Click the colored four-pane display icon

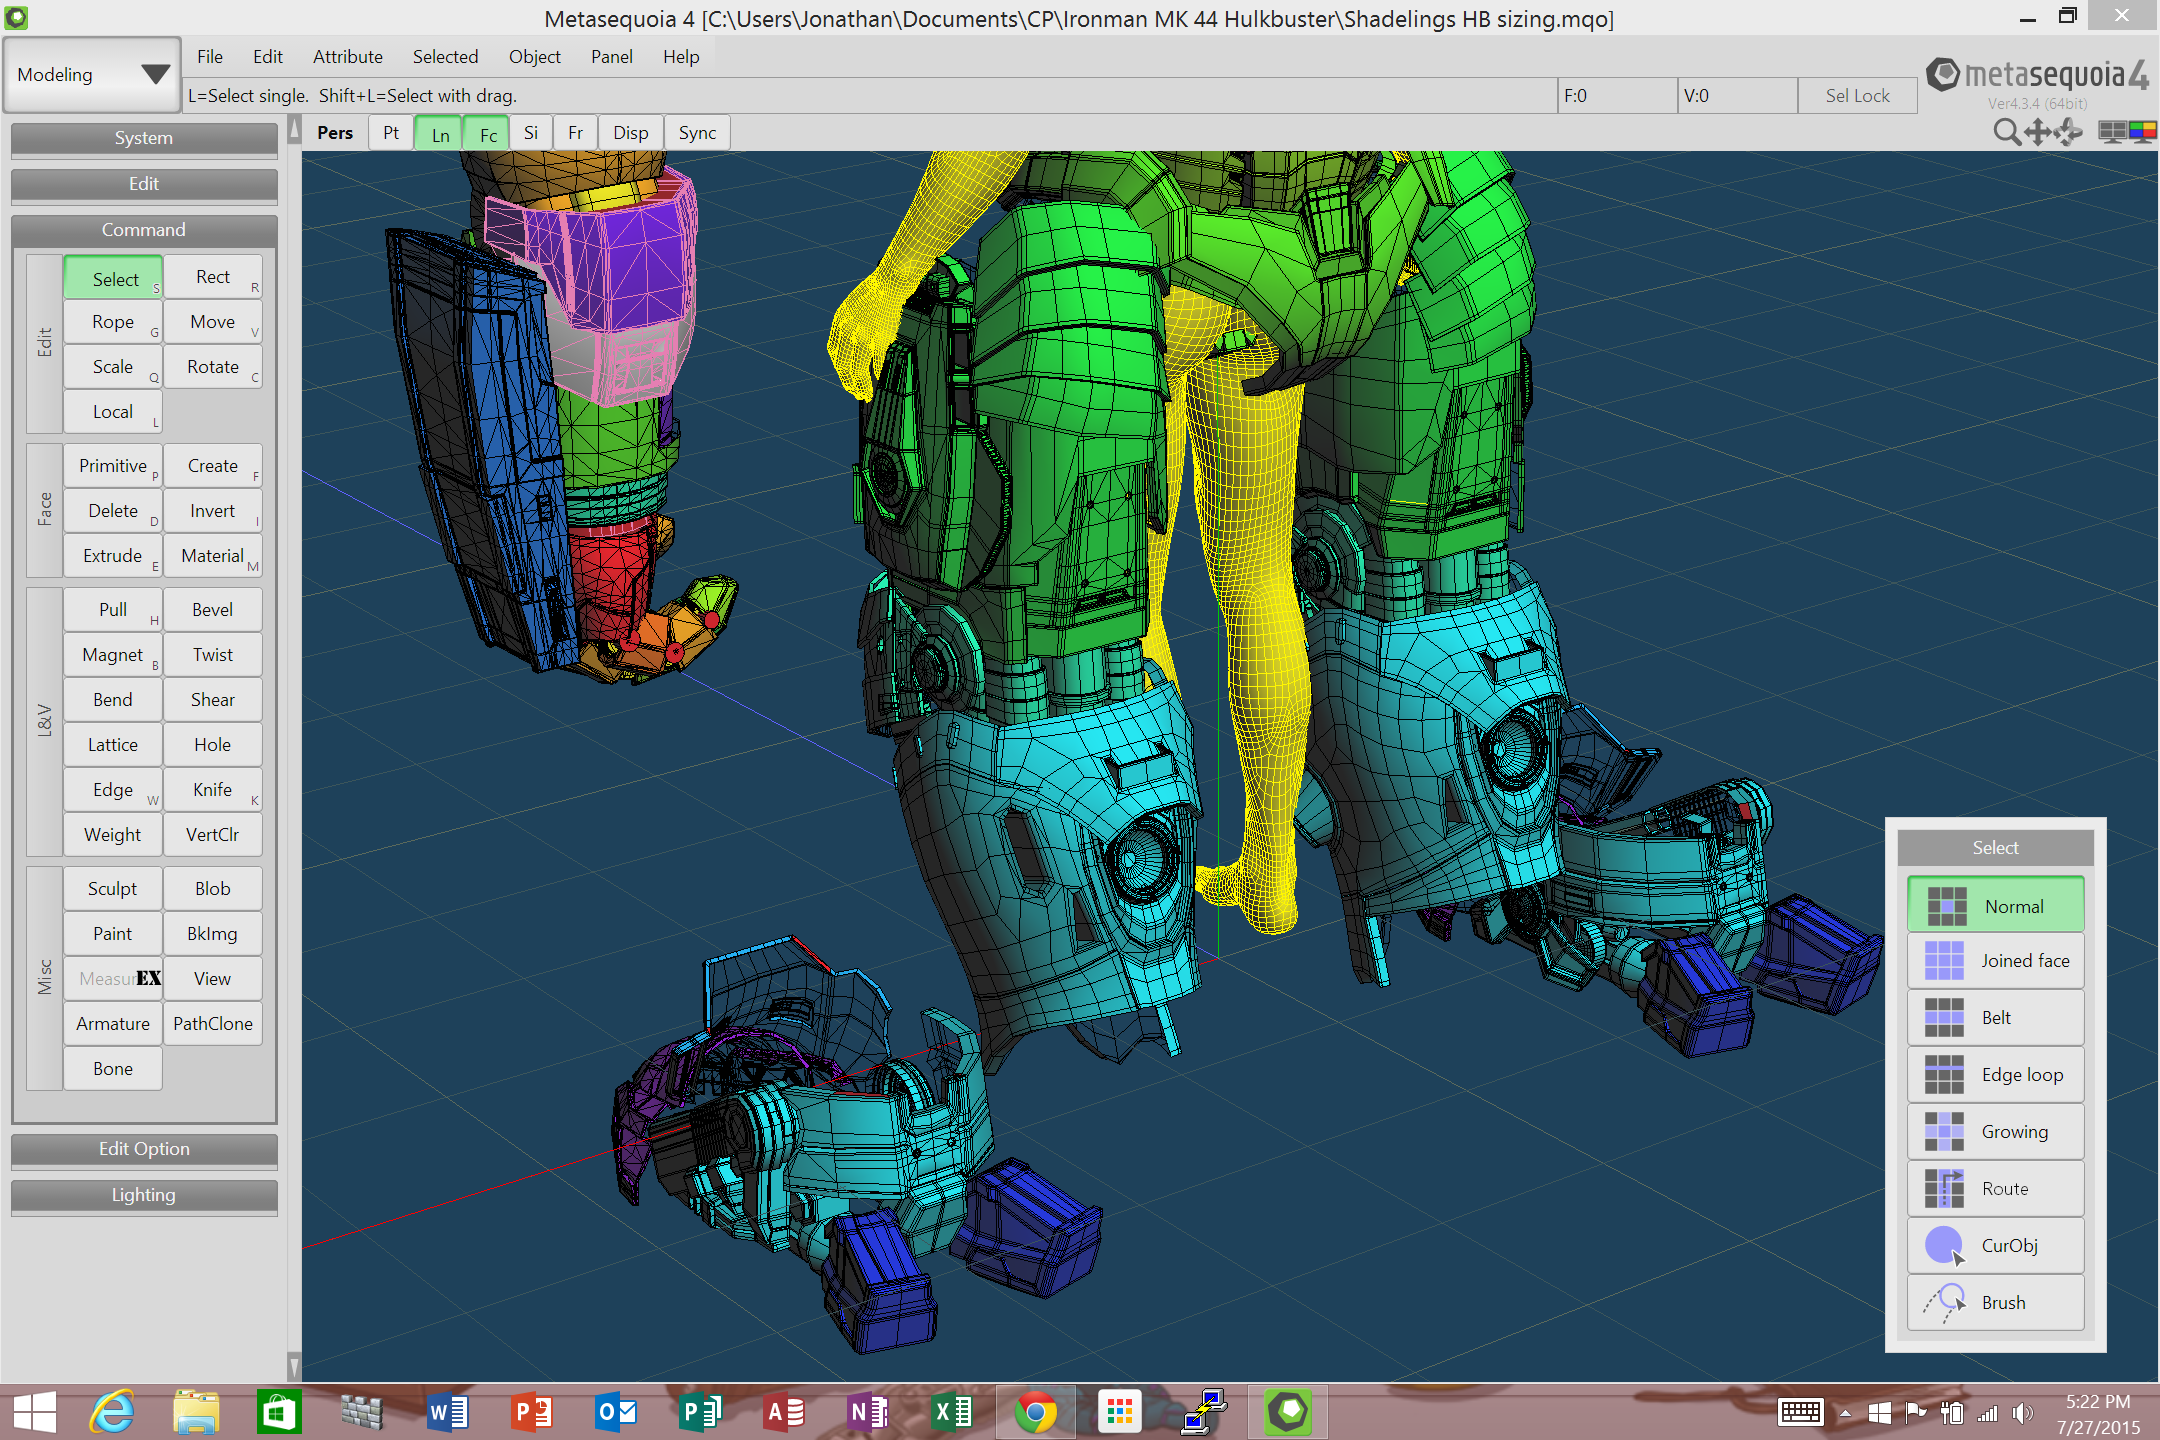[x=2142, y=132]
